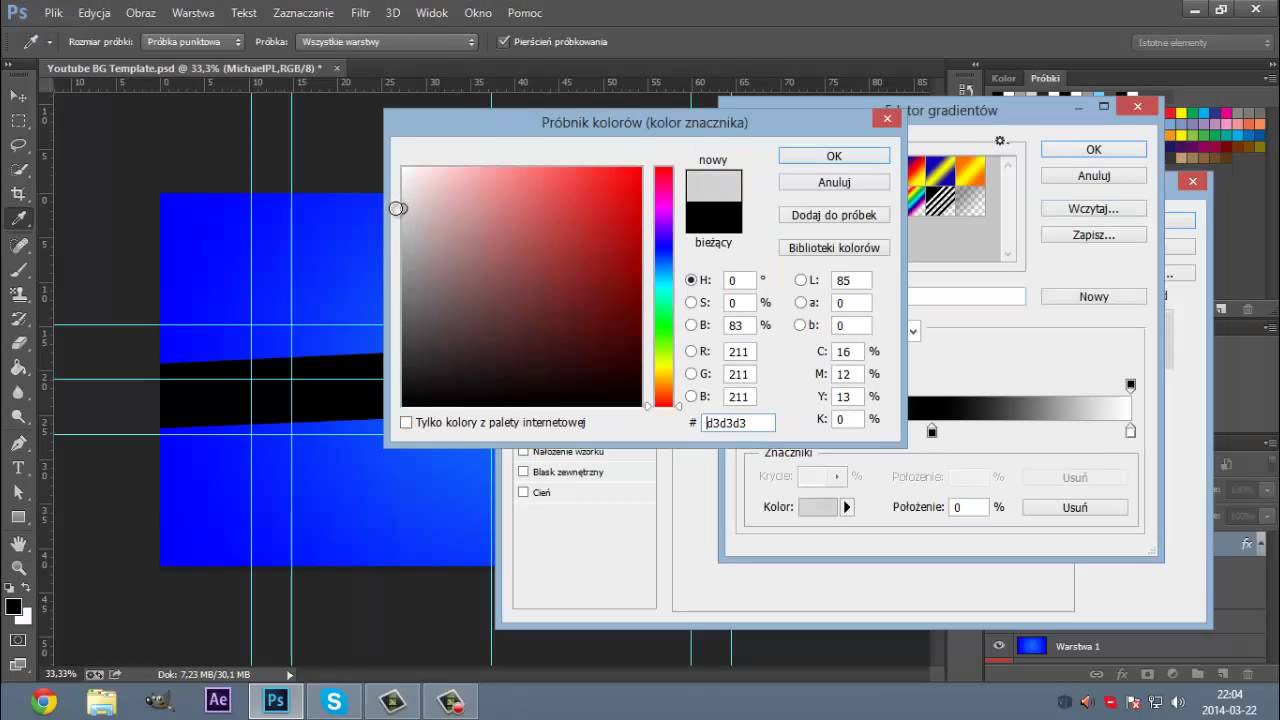
Task: Enable the Cień layer style checkbox
Action: (523, 492)
